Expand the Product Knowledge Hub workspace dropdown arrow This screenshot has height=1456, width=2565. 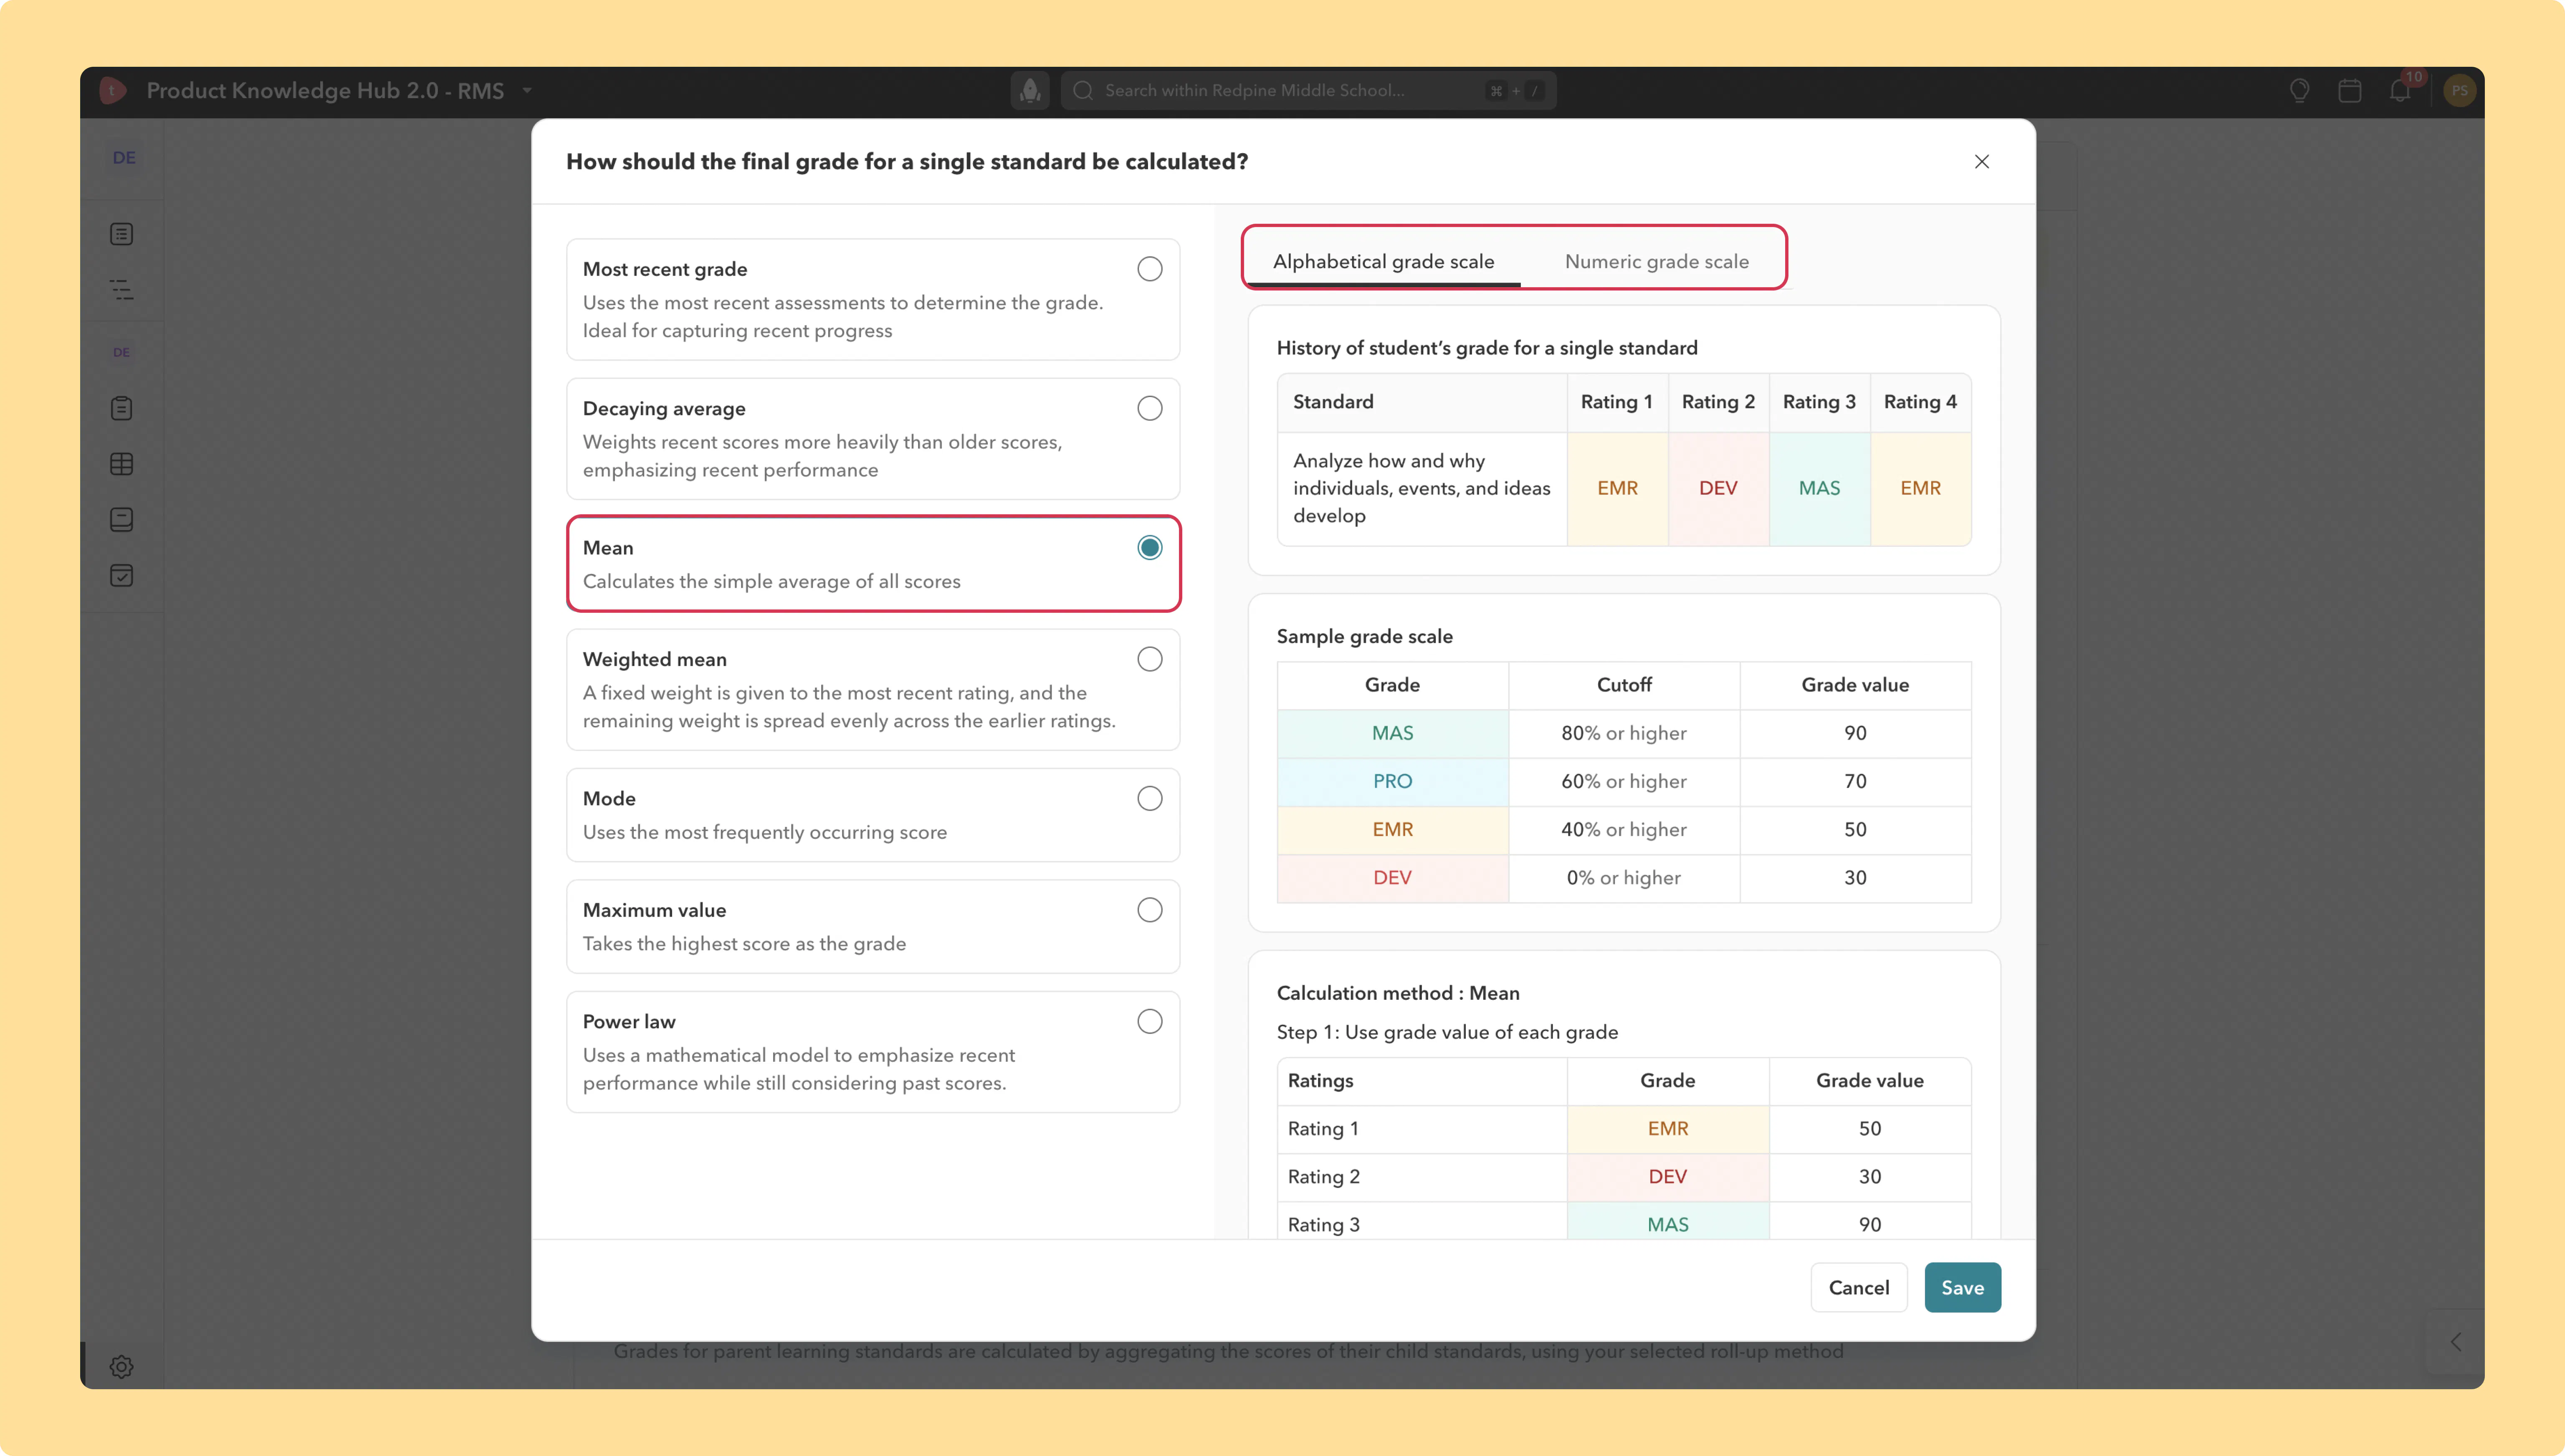(527, 91)
